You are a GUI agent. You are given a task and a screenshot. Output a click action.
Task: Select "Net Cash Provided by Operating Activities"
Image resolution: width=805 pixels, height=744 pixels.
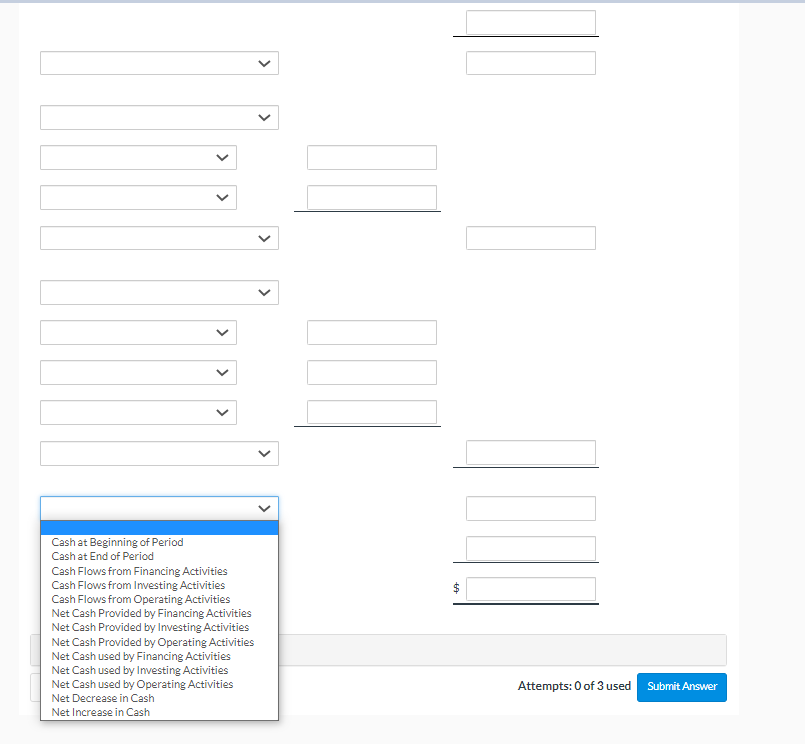151,641
